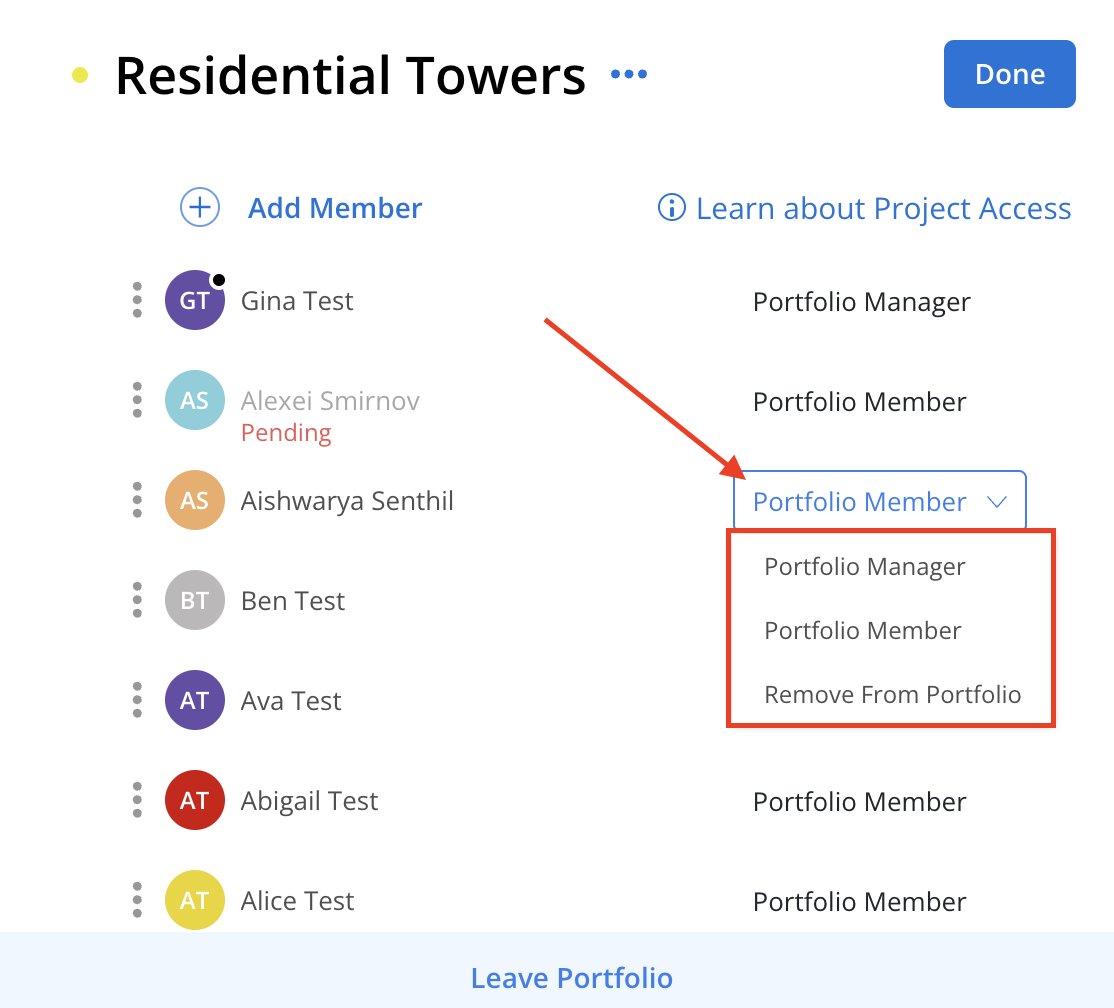Choose Remove From Portfolio option
1114x1008 pixels.
pyautogui.click(x=892, y=694)
